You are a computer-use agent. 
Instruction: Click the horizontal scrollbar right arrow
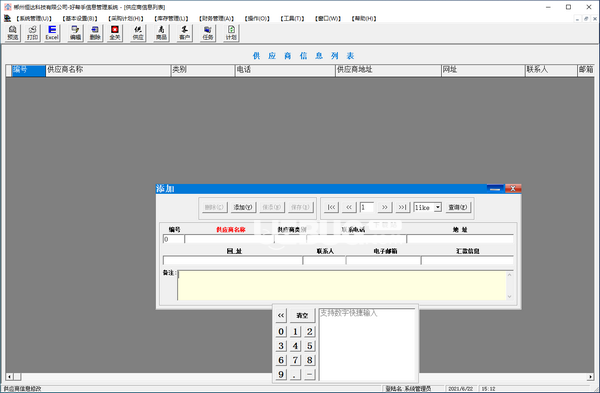point(590,377)
